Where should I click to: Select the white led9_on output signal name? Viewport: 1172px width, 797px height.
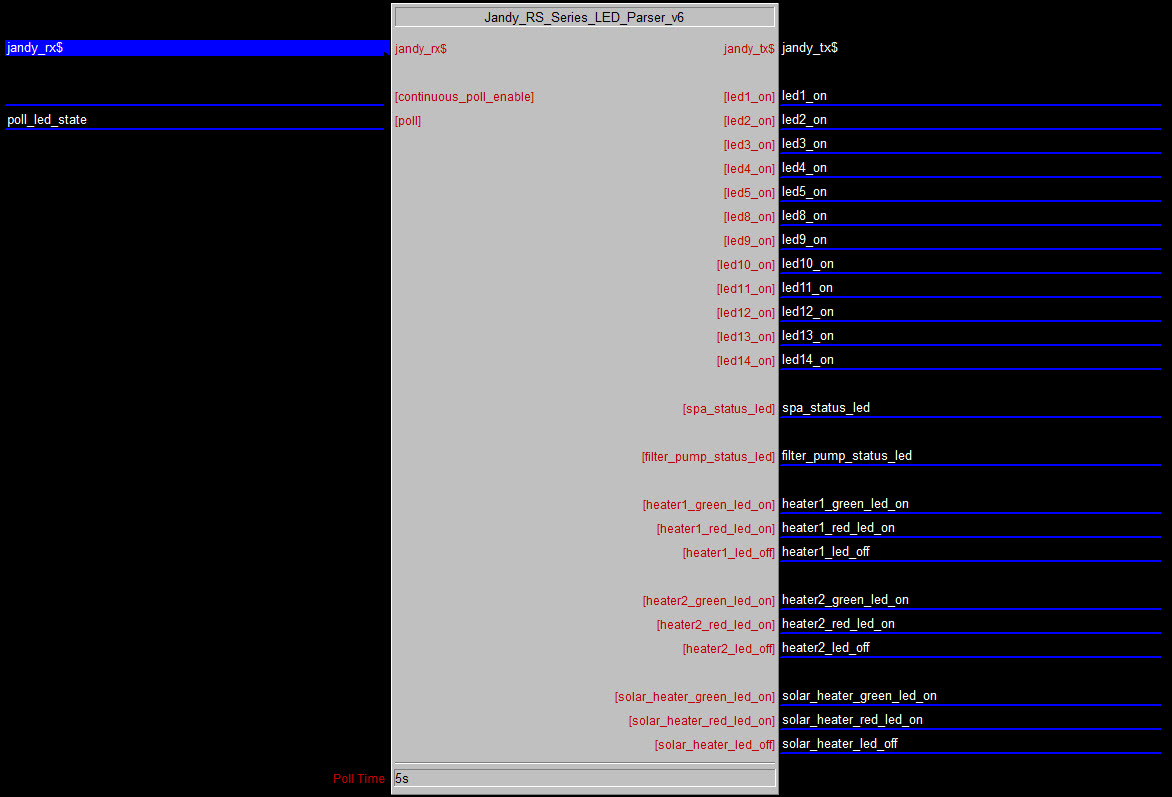[804, 239]
